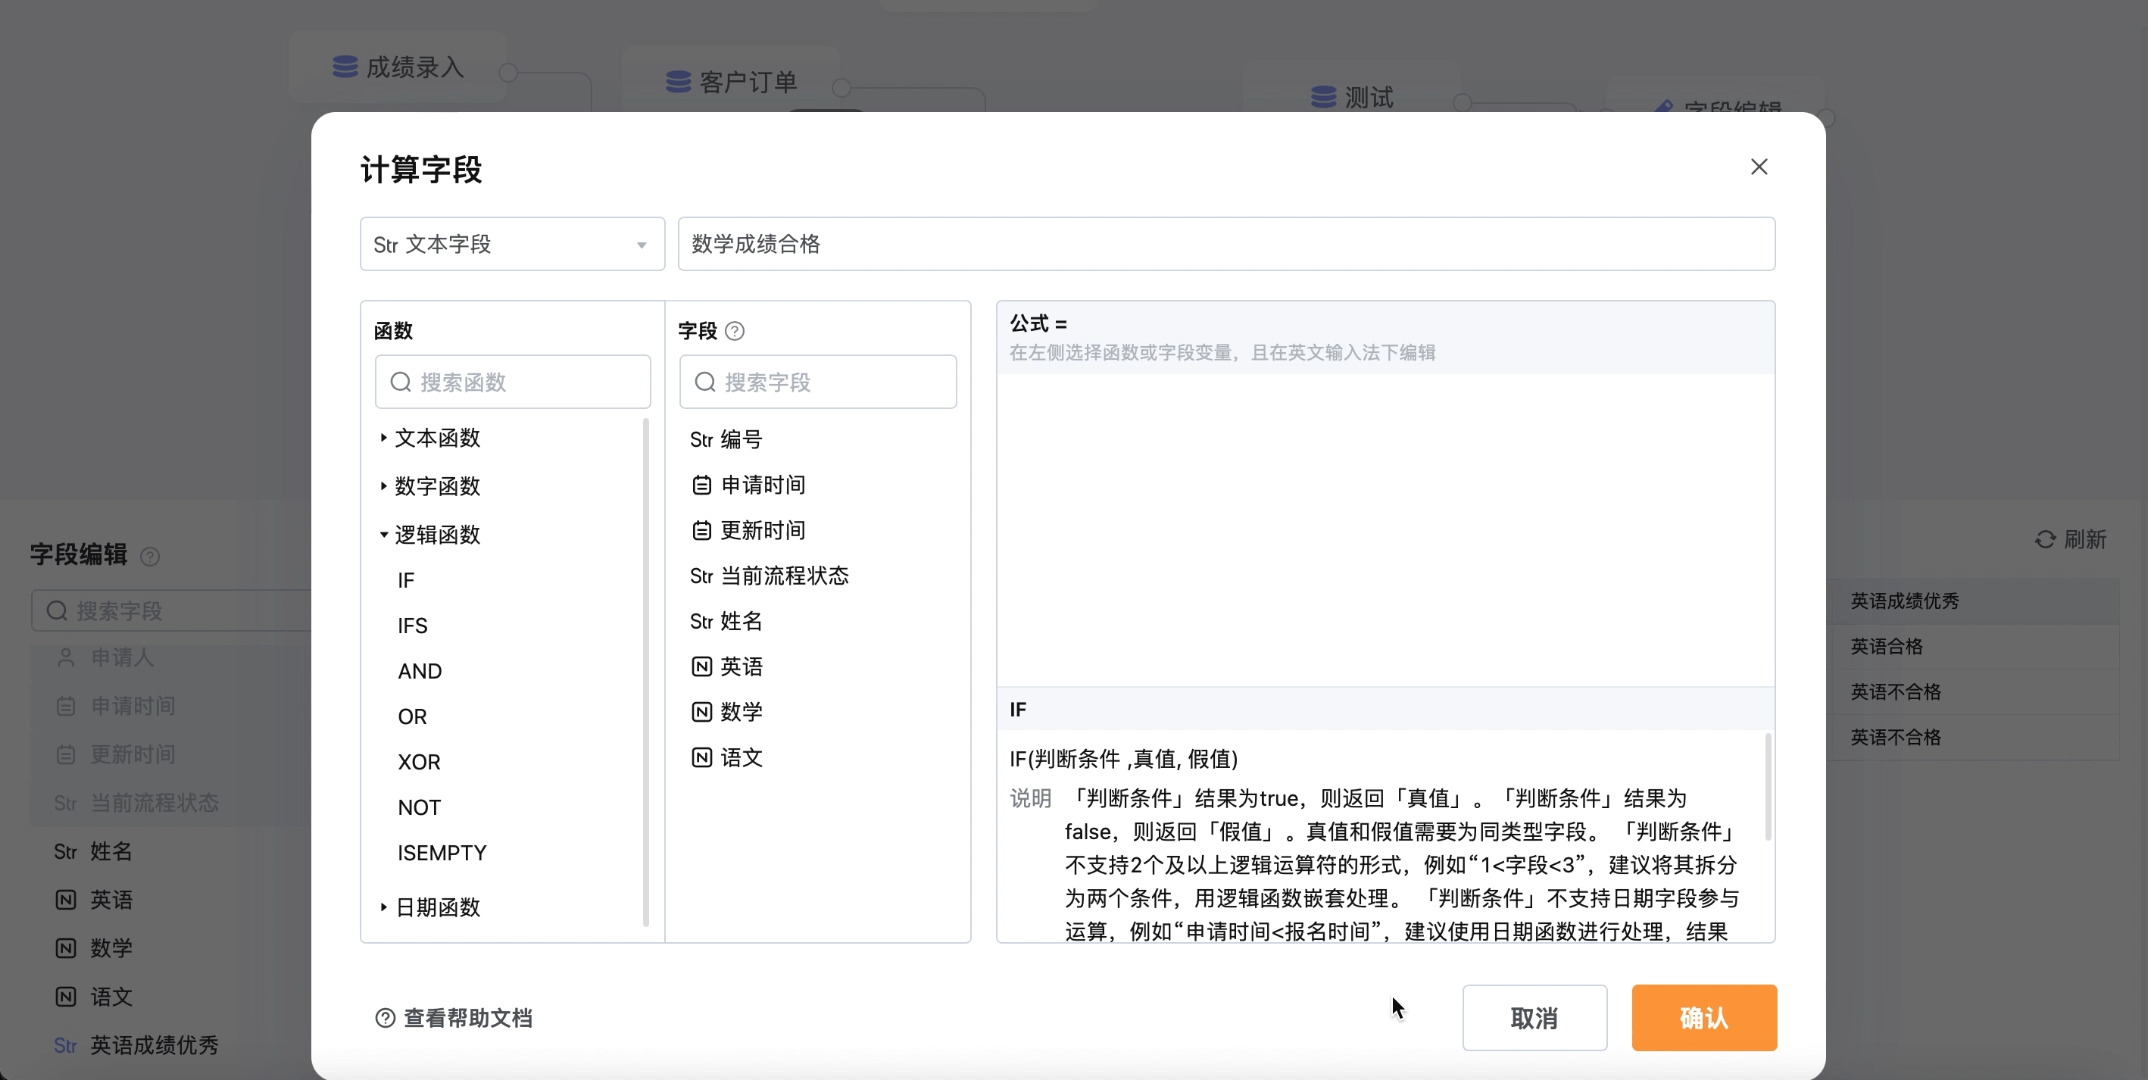Insert the Str 姓名 field in dialog
The height and width of the screenshot is (1080, 2148).
pyautogui.click(x=726, y=622)
